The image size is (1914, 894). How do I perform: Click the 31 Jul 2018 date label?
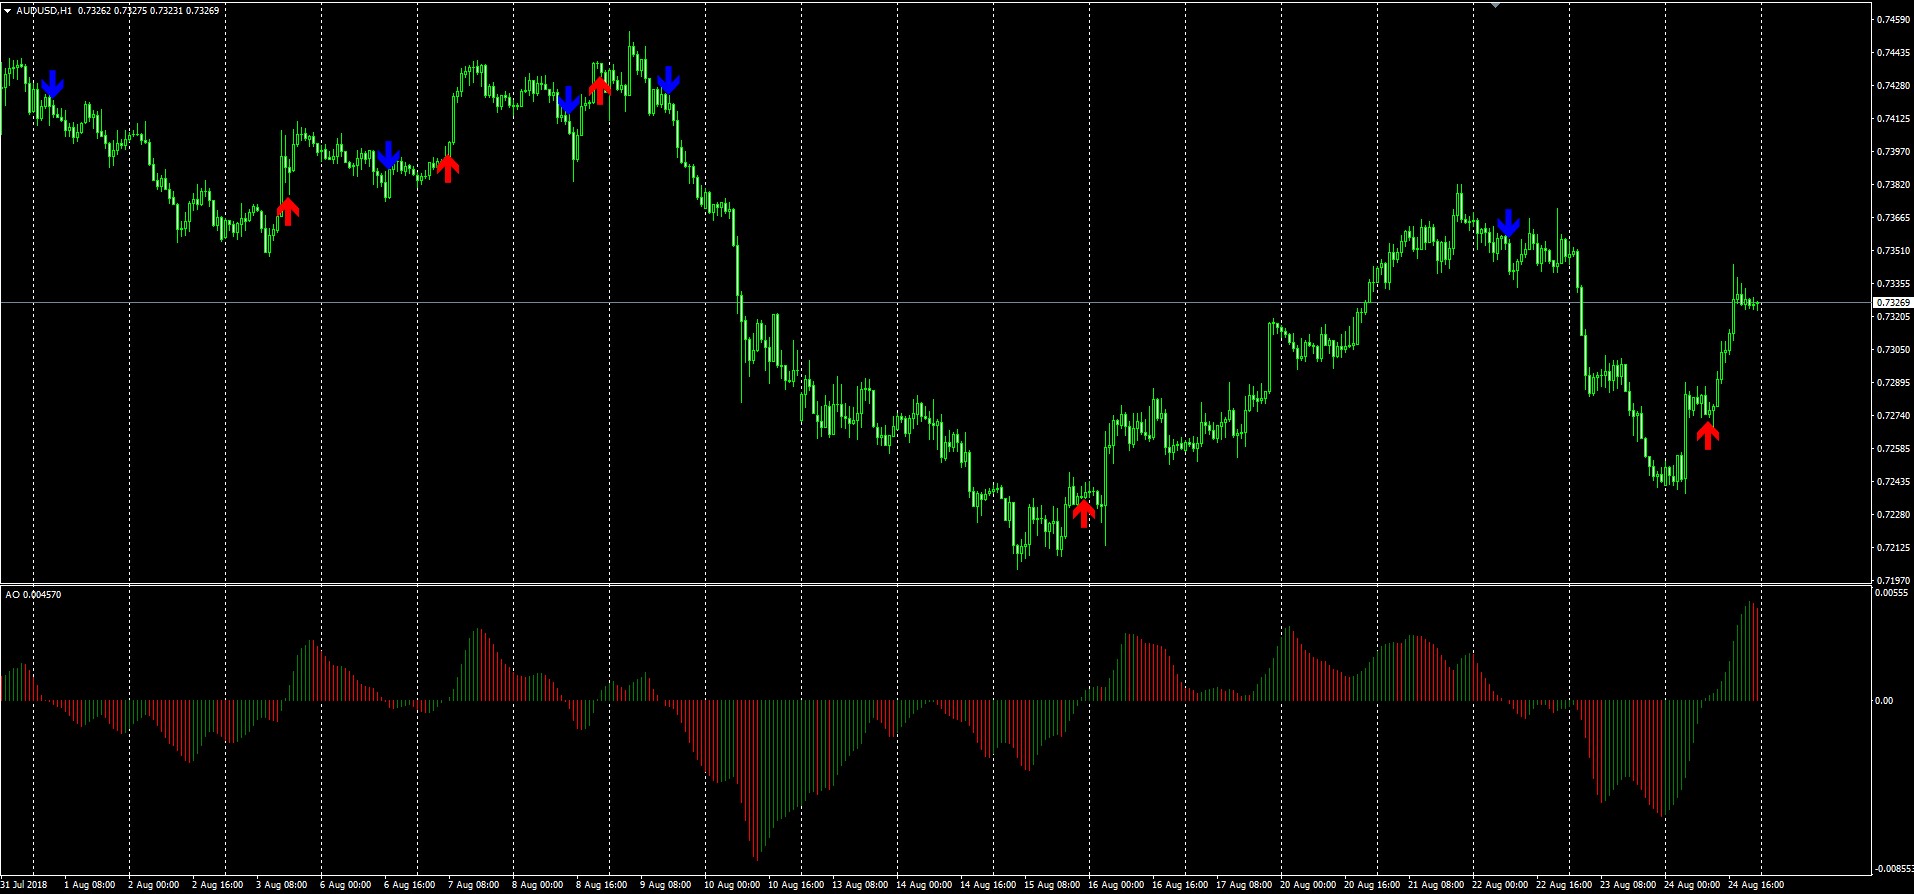pyautogui.click(x=24, y=885)
